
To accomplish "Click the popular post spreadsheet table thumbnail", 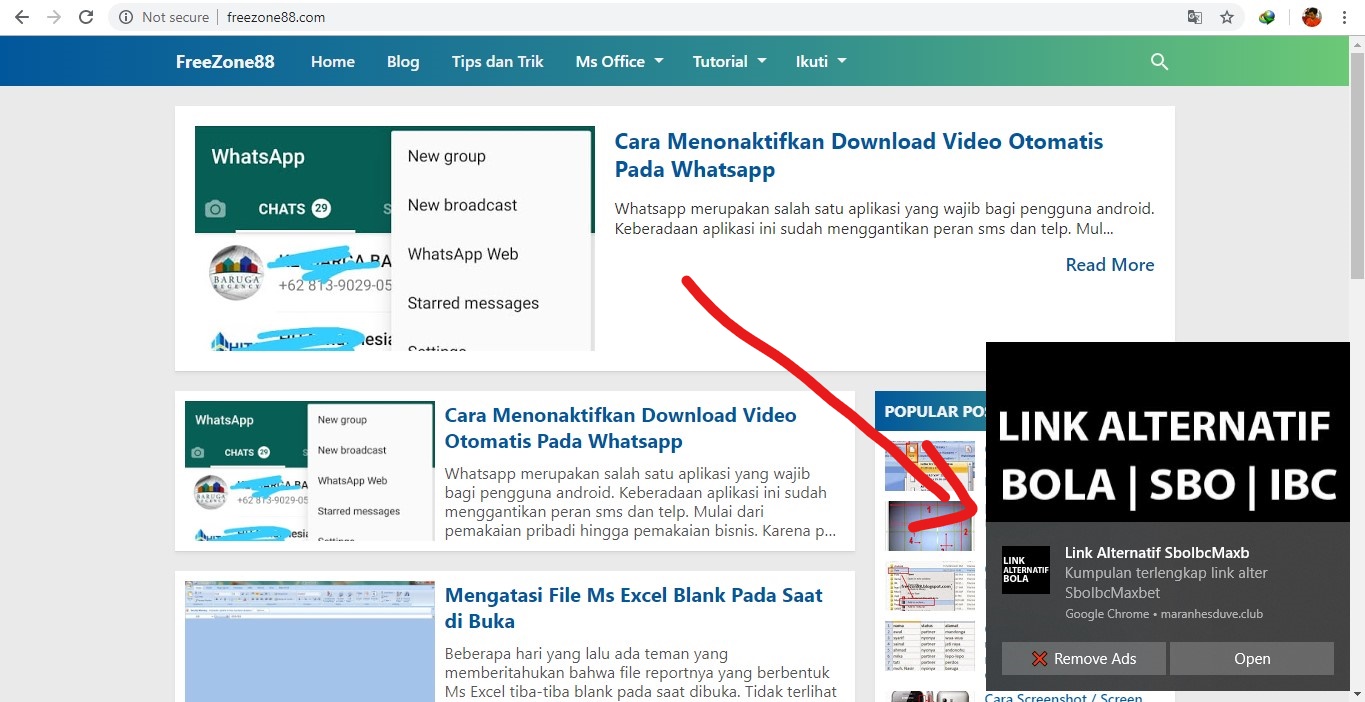I will [x=930, y=646].
